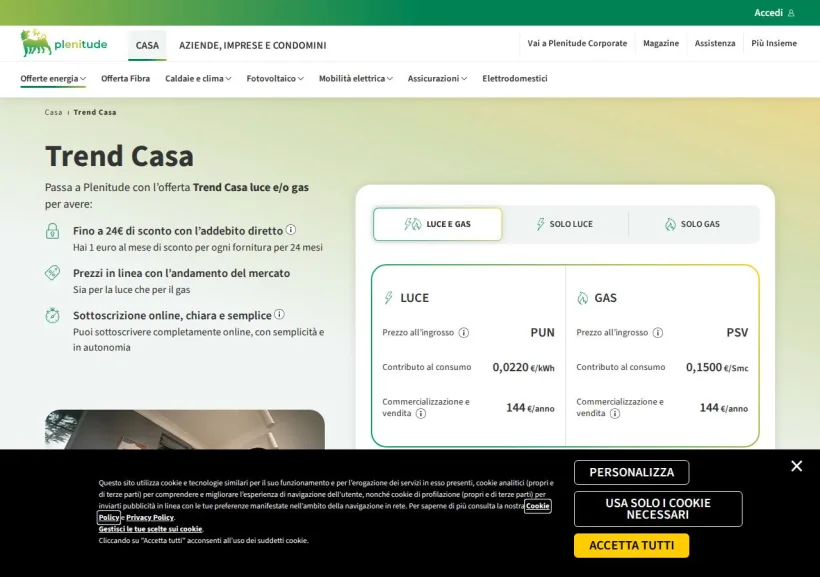The image size is (820, 577).
Task: Select the CASA section tab
Action: (x=147, y=46)
